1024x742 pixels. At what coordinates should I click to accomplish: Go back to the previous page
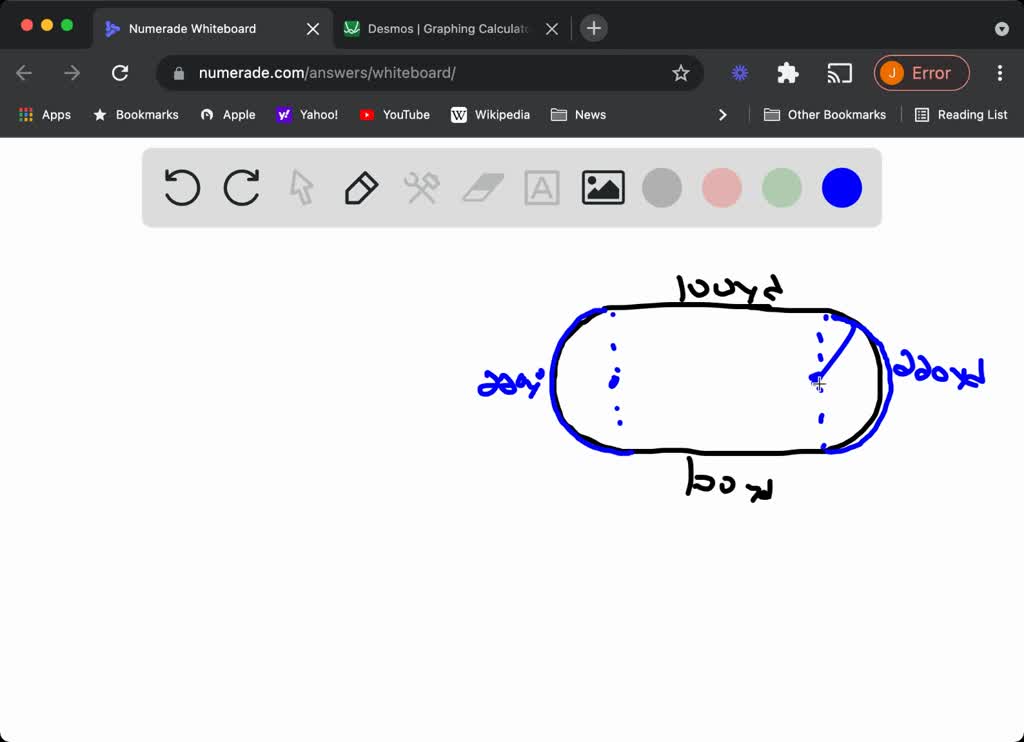(24, 73)
